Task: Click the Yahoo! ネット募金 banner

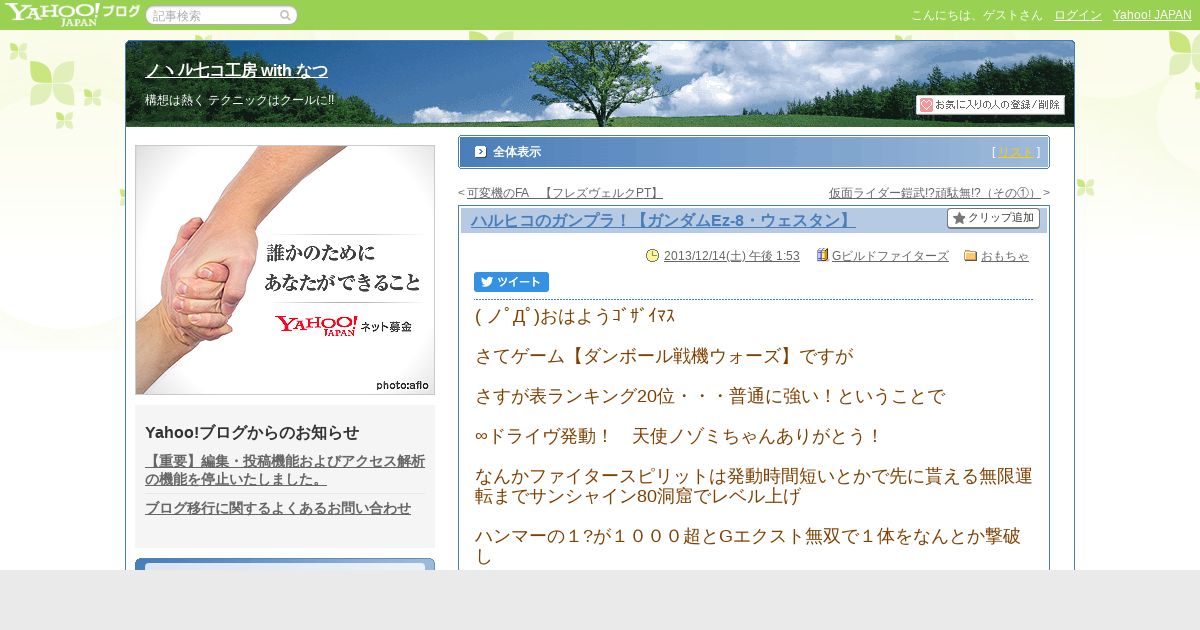Action: coord(285,270)
